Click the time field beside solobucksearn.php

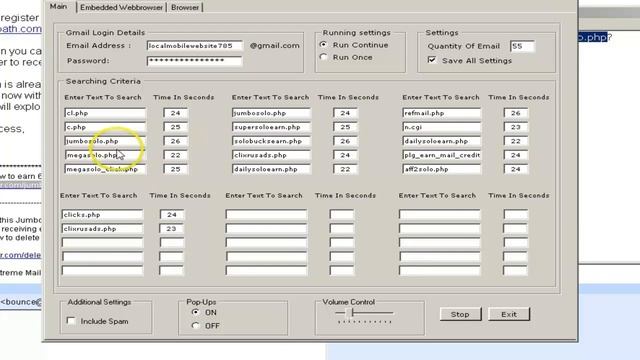[345, 141]
